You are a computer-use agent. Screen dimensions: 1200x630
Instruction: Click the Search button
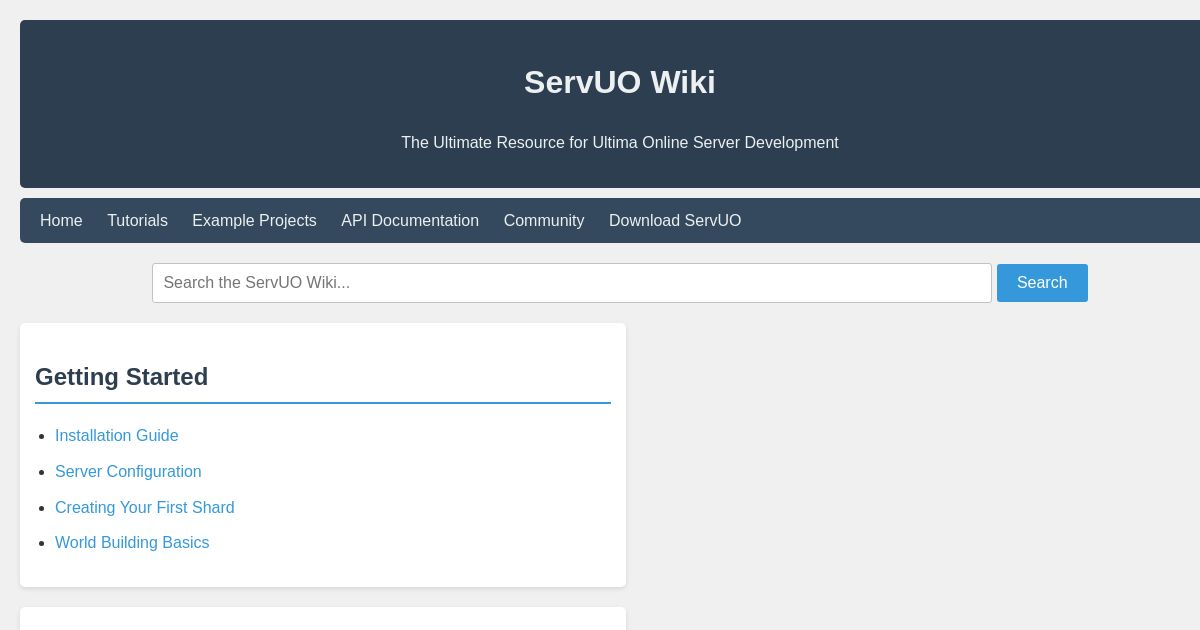tap(1042, 283)
